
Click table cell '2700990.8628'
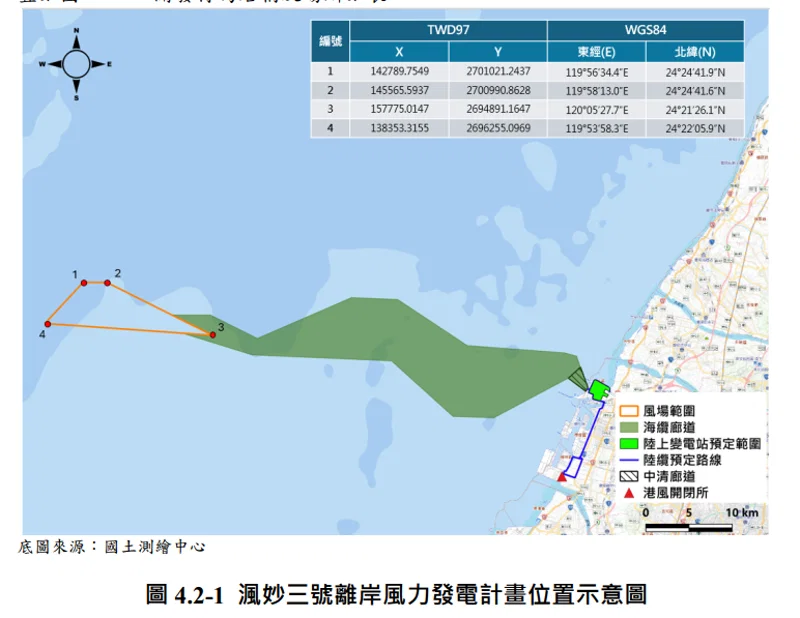(x=498, y=90)
